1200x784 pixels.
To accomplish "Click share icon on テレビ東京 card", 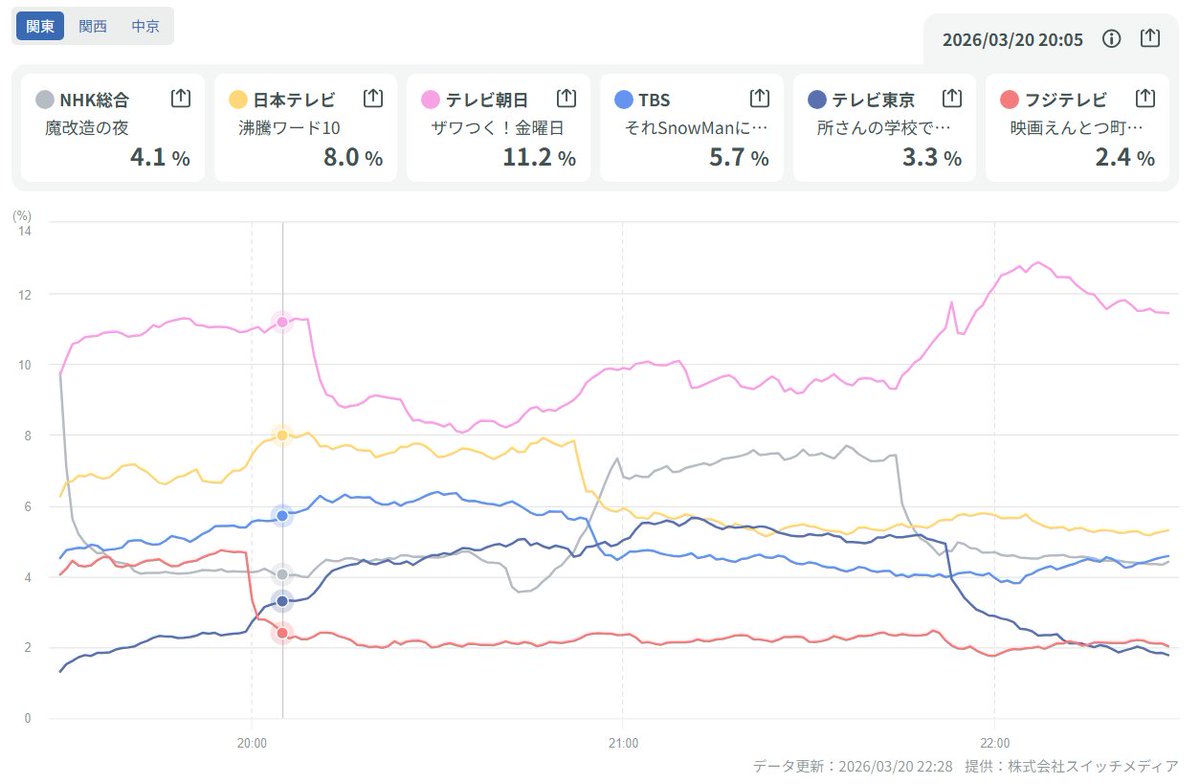I will (952, 98).
